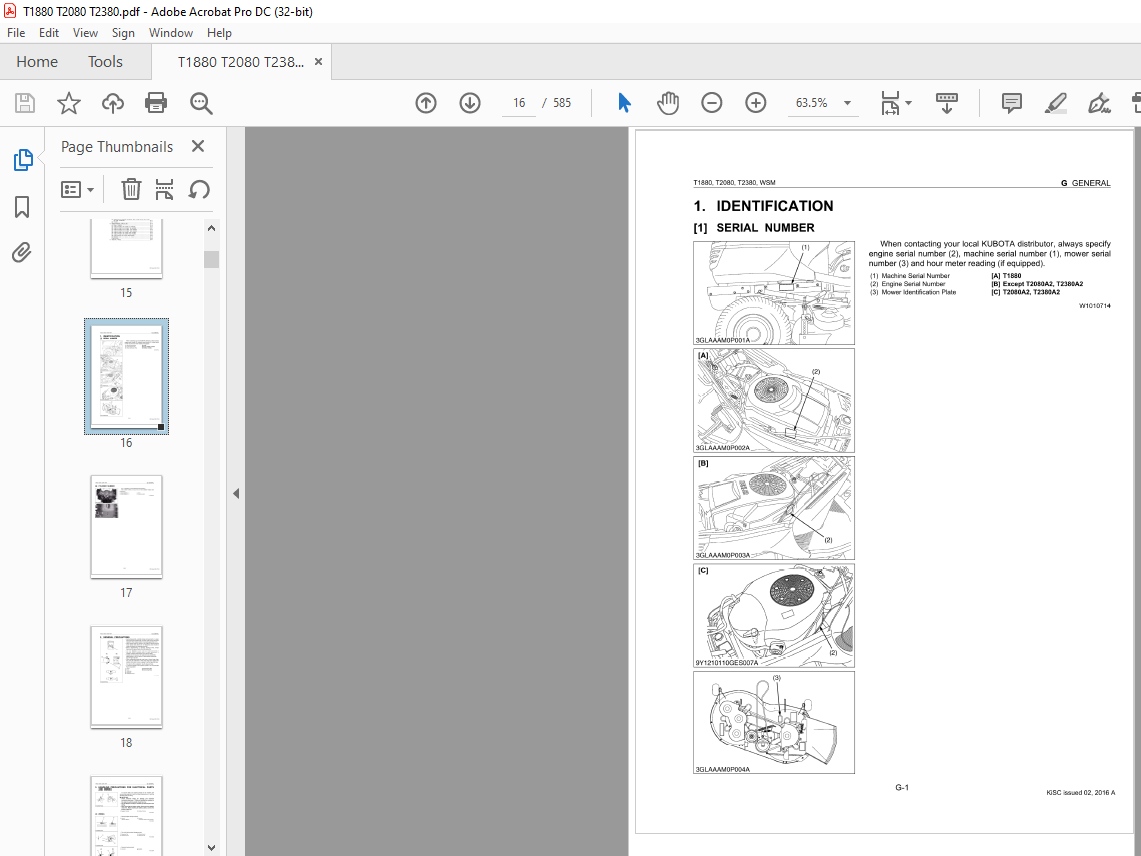The image size is (1141, 856).
Task: Open Find text magnifier icon
Action: point(201,103)
